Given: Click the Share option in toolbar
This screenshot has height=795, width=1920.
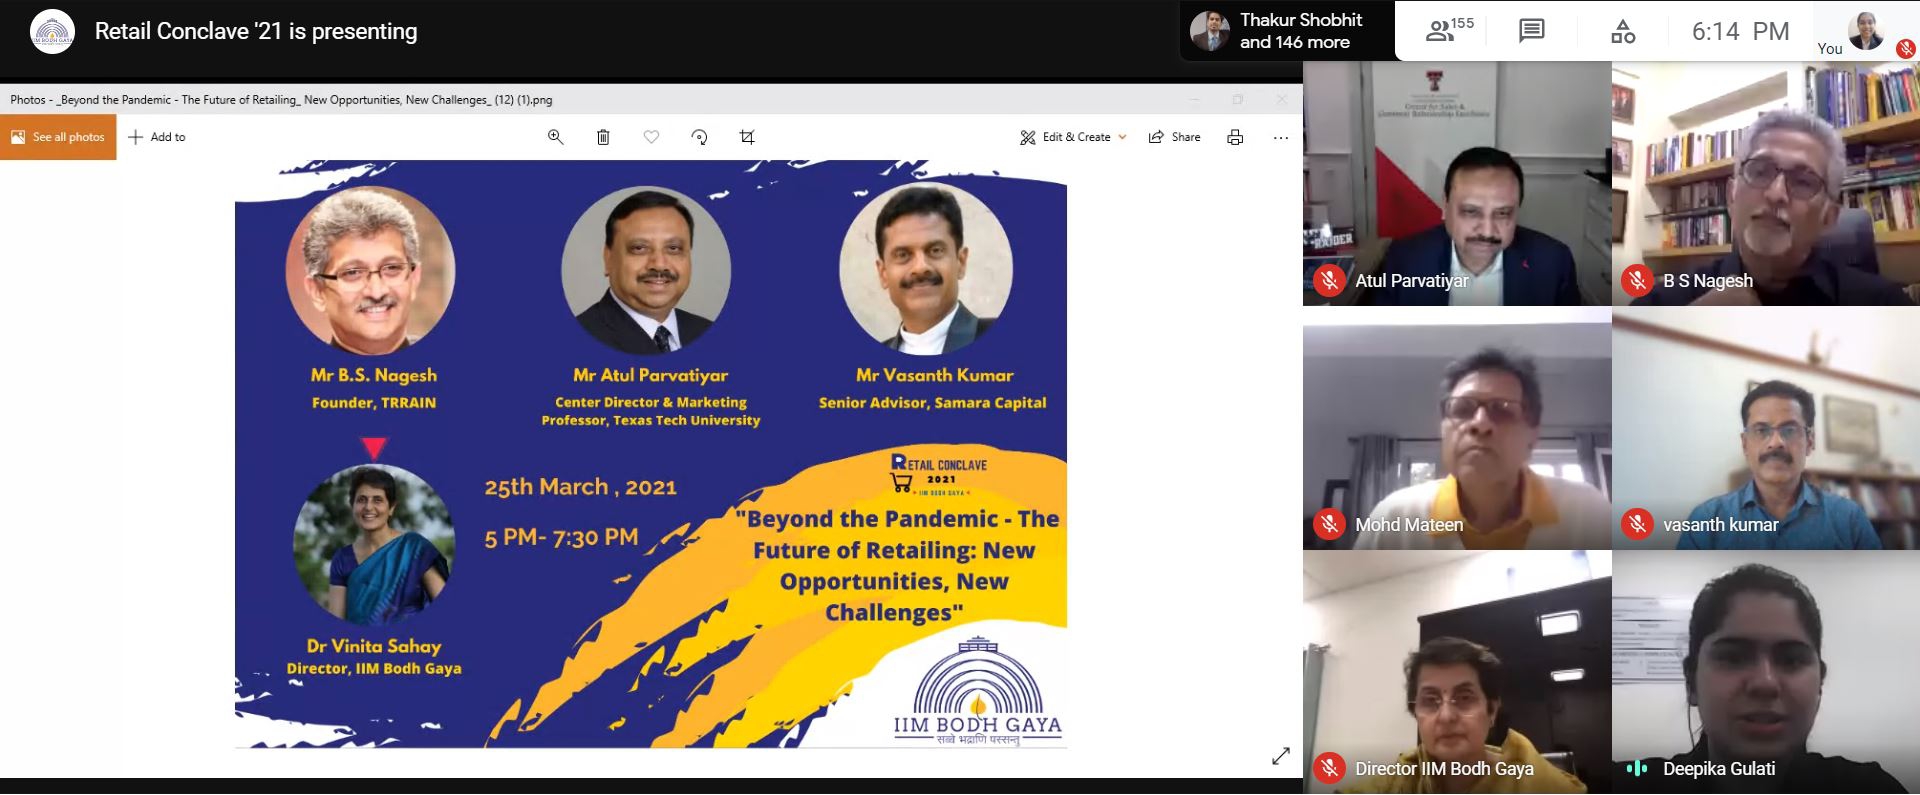Looking at the screenshot, I should [x=1175, y=137].
